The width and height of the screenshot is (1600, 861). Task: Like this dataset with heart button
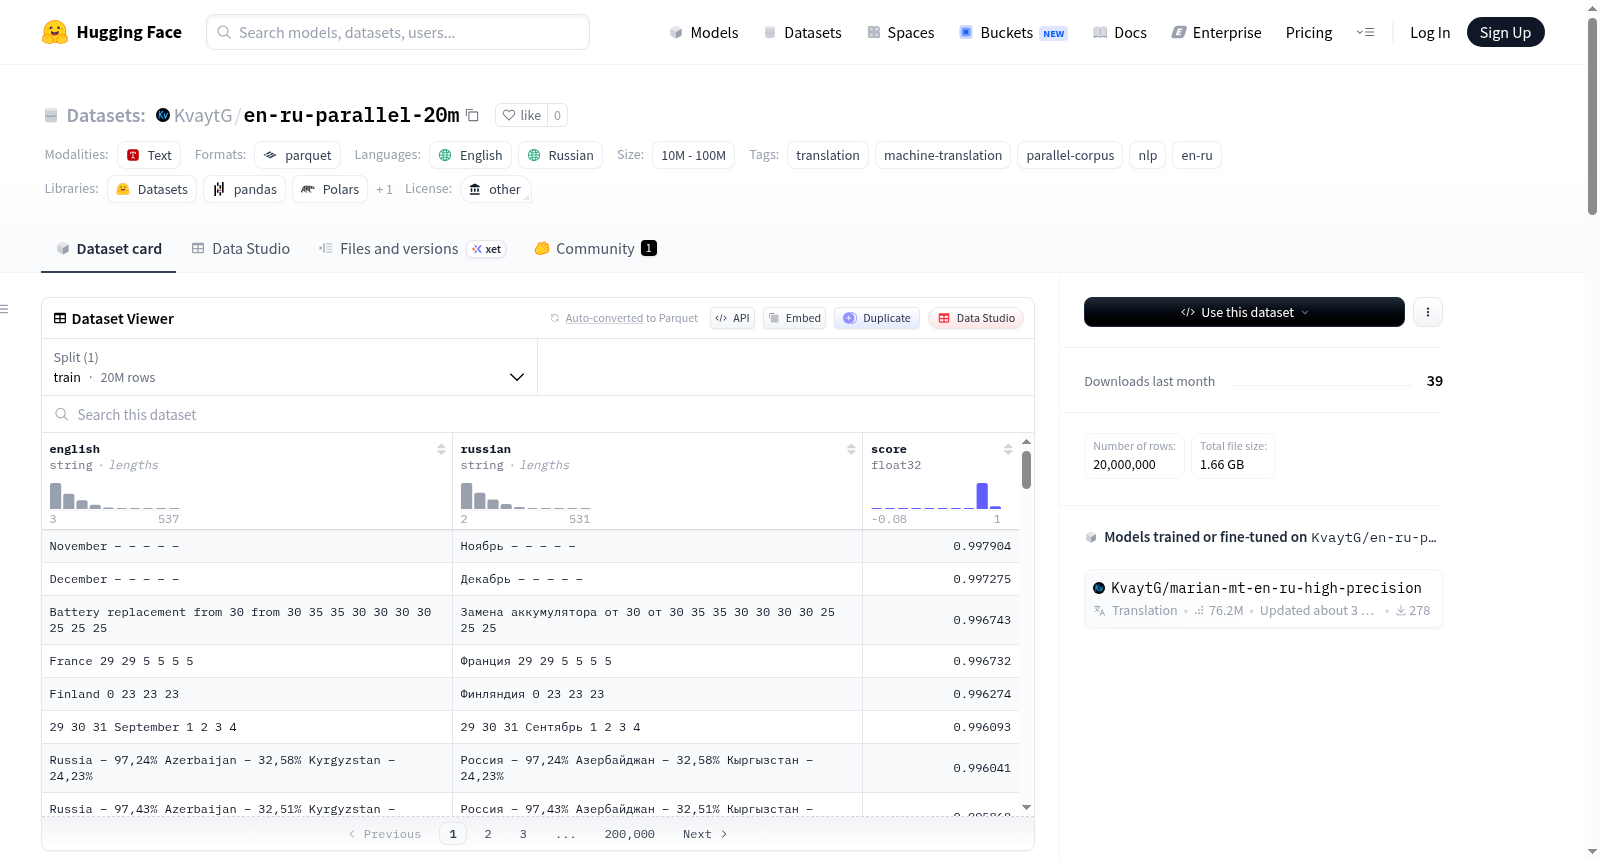(521, 115)
